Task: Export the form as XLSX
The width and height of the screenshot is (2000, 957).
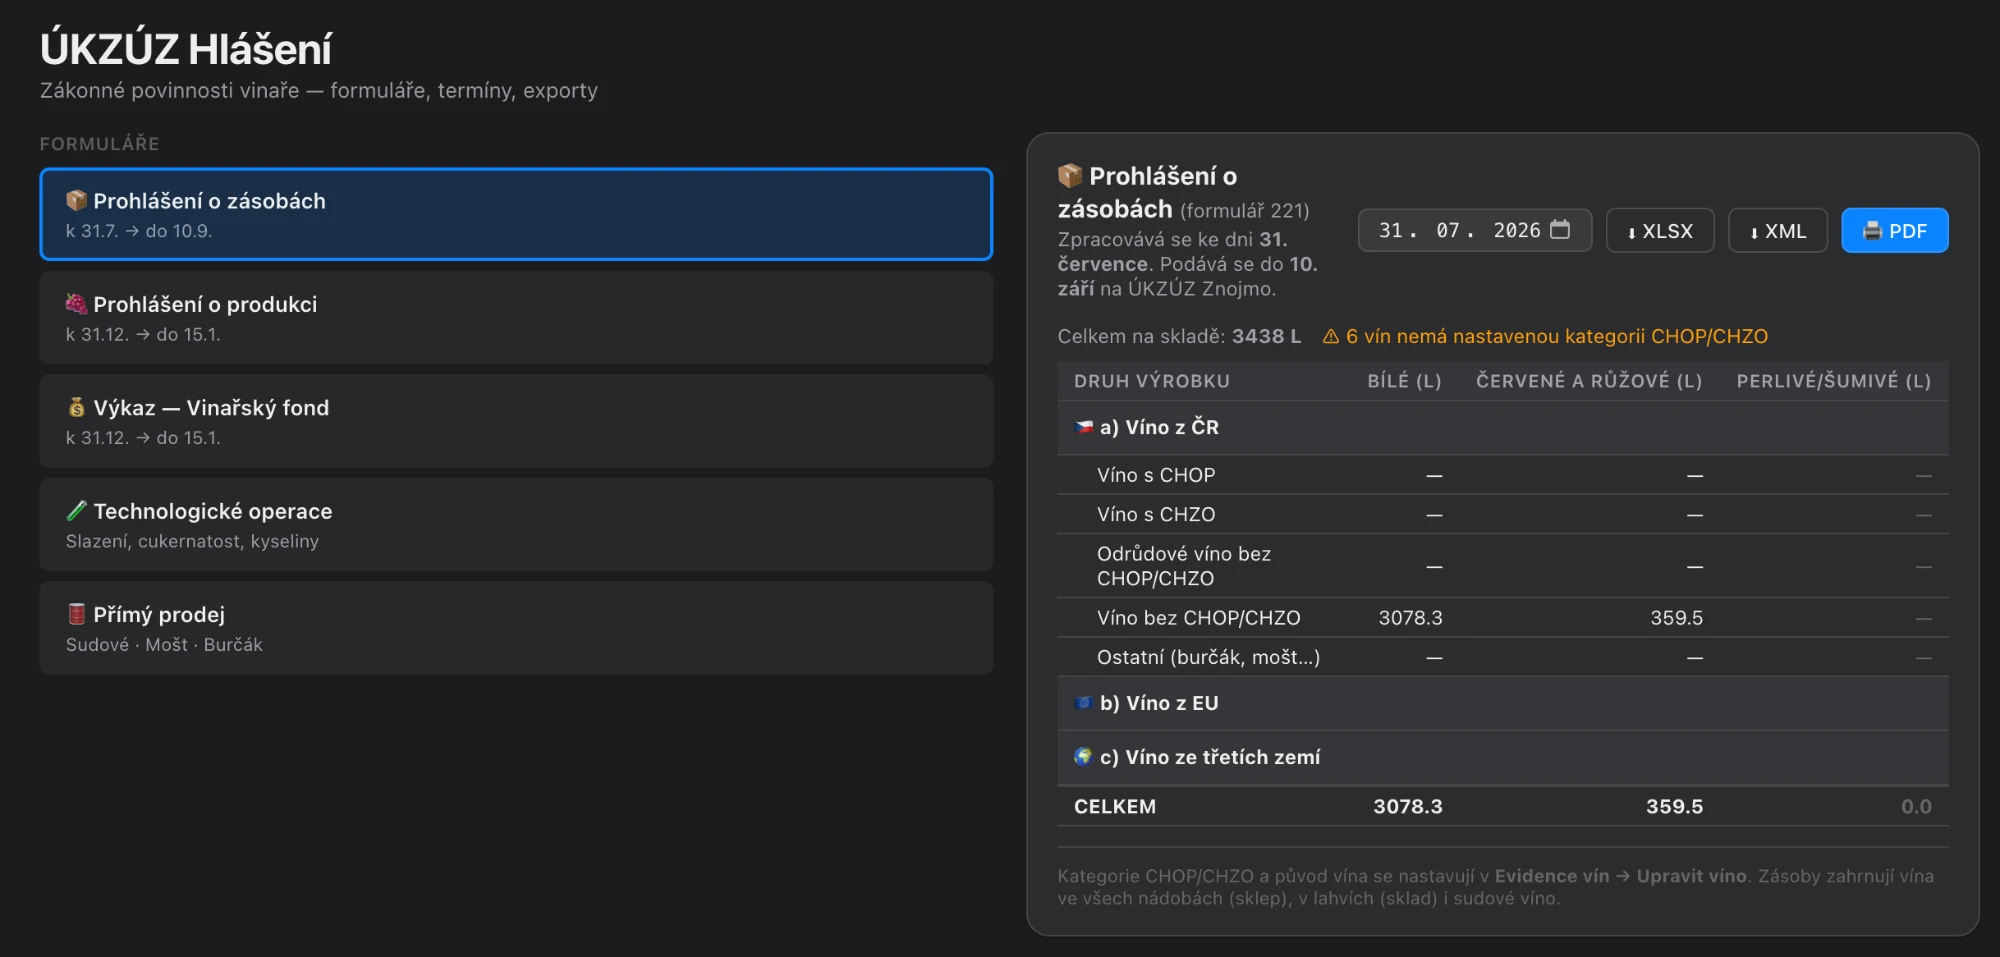Action: tap(1660, 231)
